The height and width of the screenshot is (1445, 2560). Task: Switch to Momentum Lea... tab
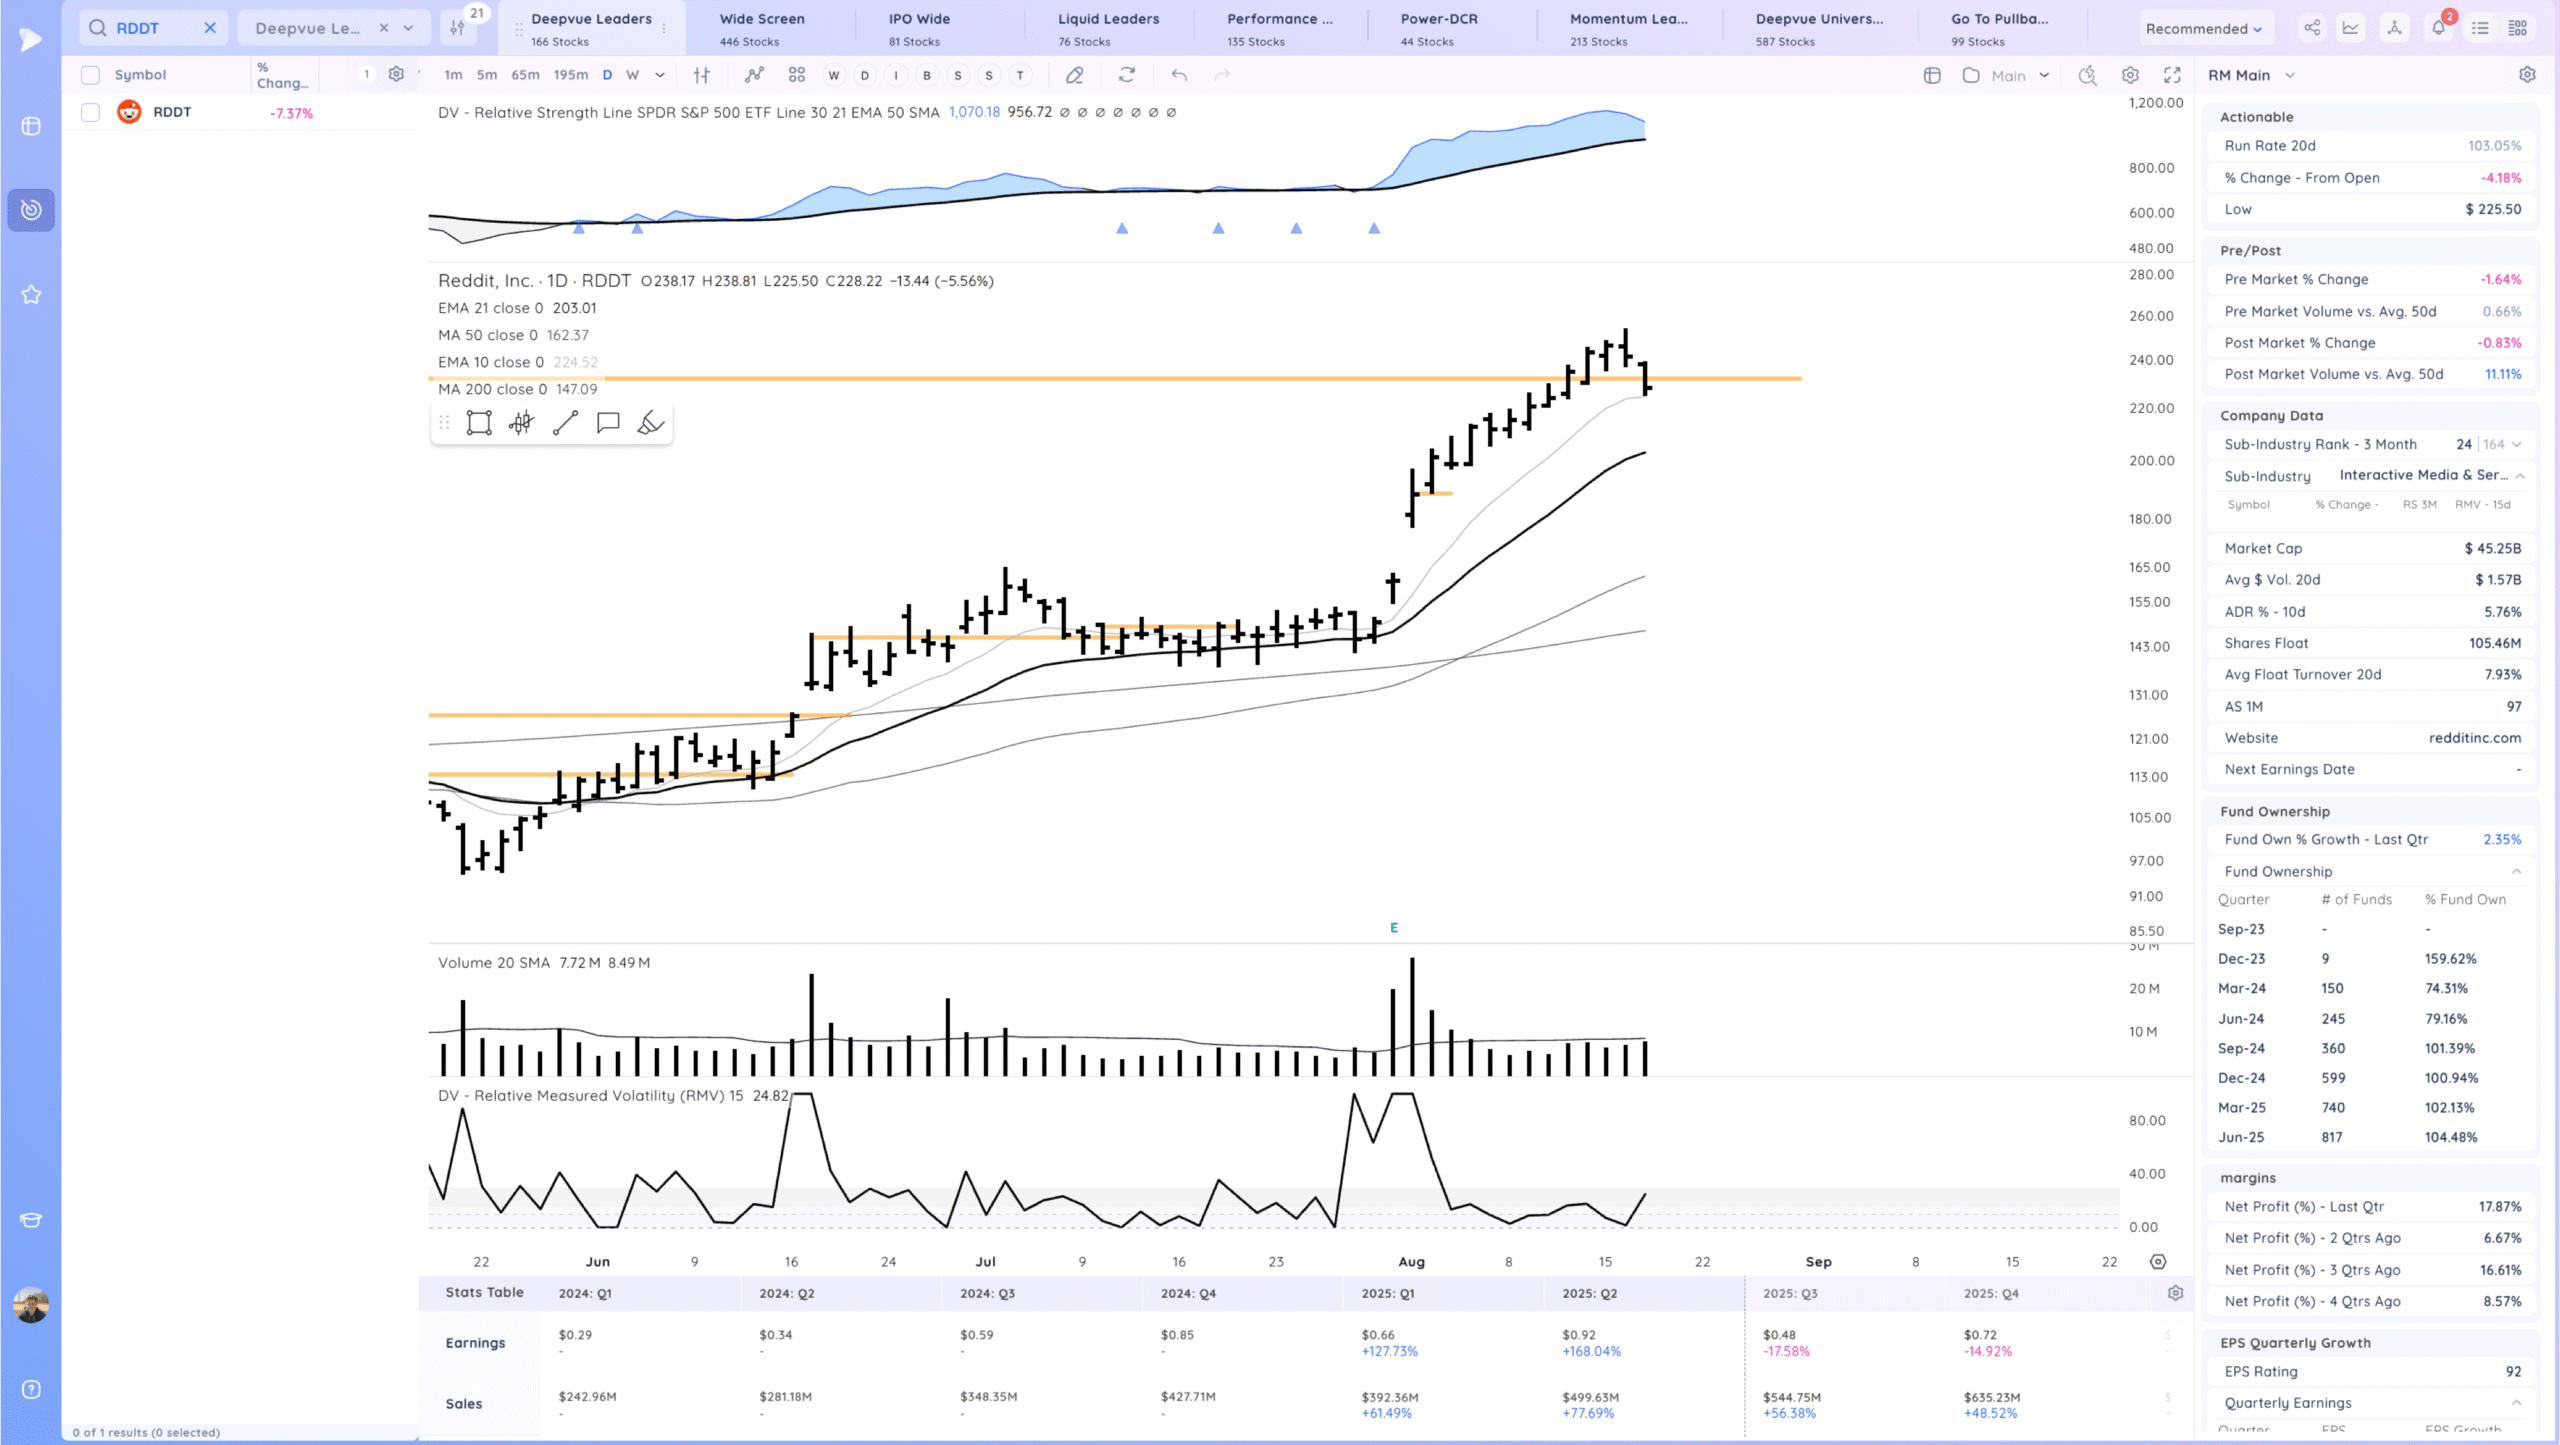pos(1628,29)
